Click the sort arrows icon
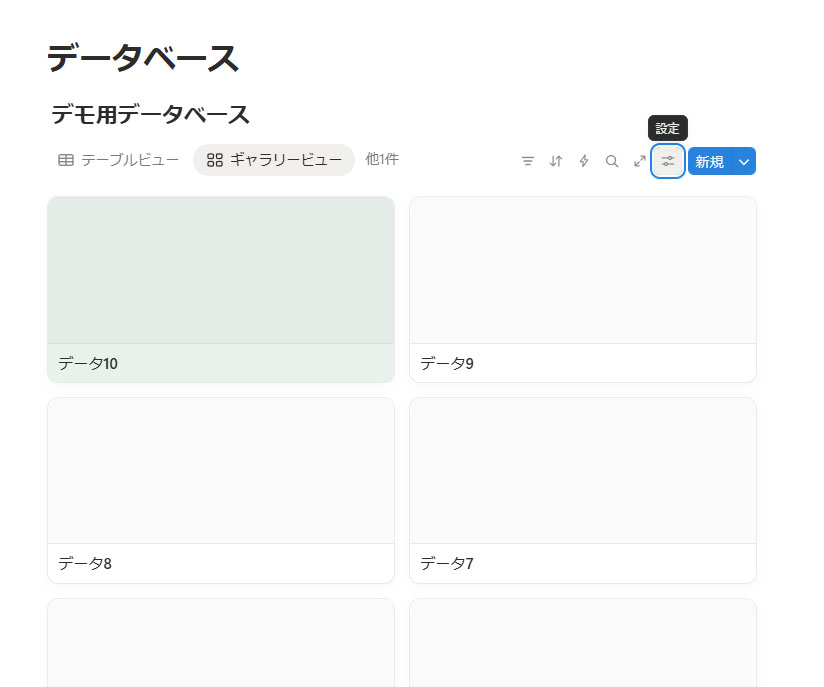The image size is (824, 687). tap(556, 161)
